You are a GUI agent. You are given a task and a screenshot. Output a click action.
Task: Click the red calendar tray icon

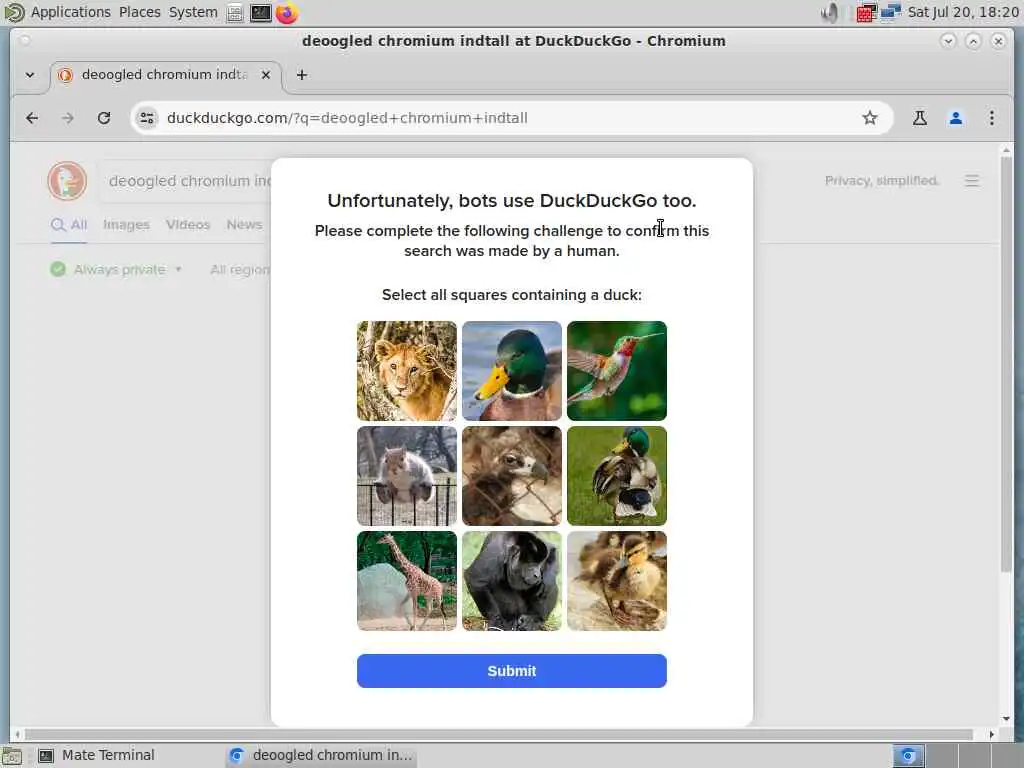[866, 12]
